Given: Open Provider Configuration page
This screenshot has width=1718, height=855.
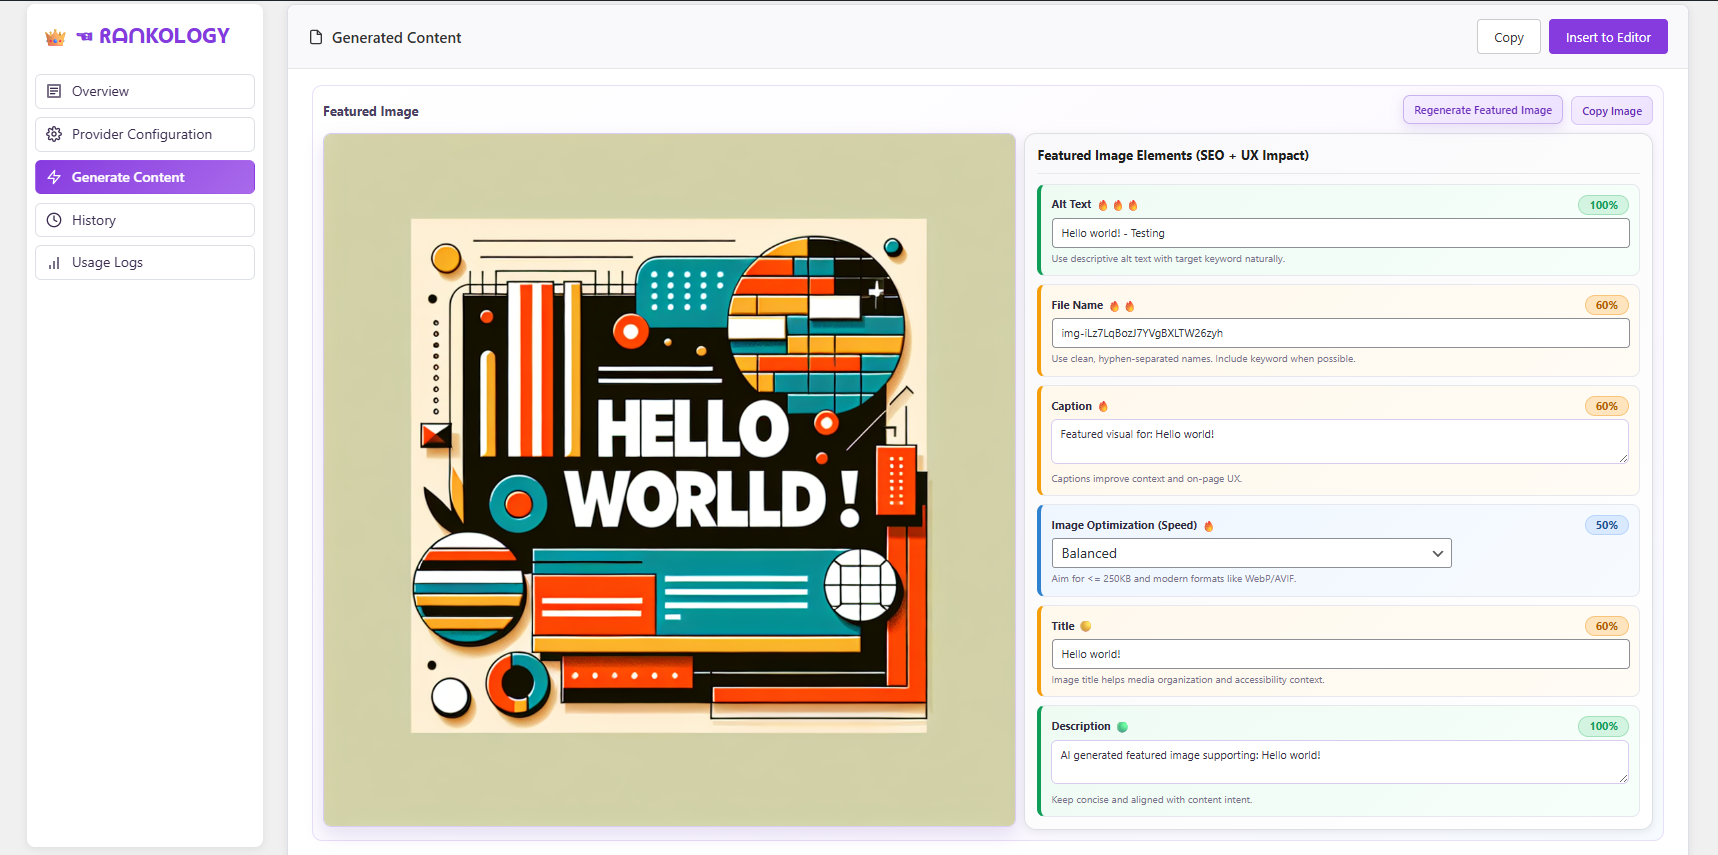Looking at the screenshot, I should 145,134.
